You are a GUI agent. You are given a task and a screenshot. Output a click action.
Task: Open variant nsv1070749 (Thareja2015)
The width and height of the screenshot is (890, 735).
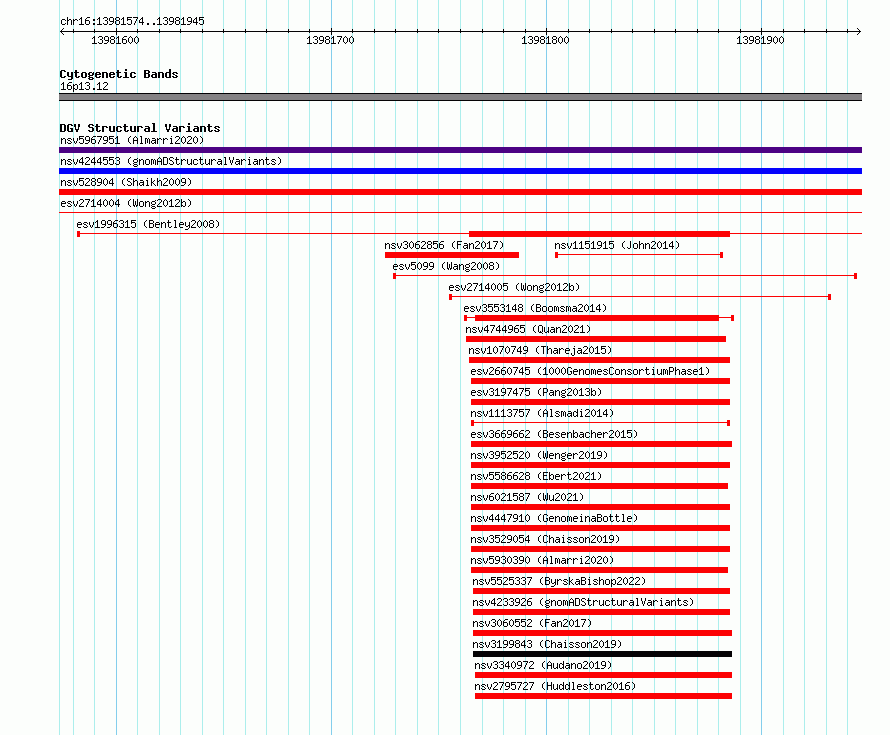pos(540,350)
